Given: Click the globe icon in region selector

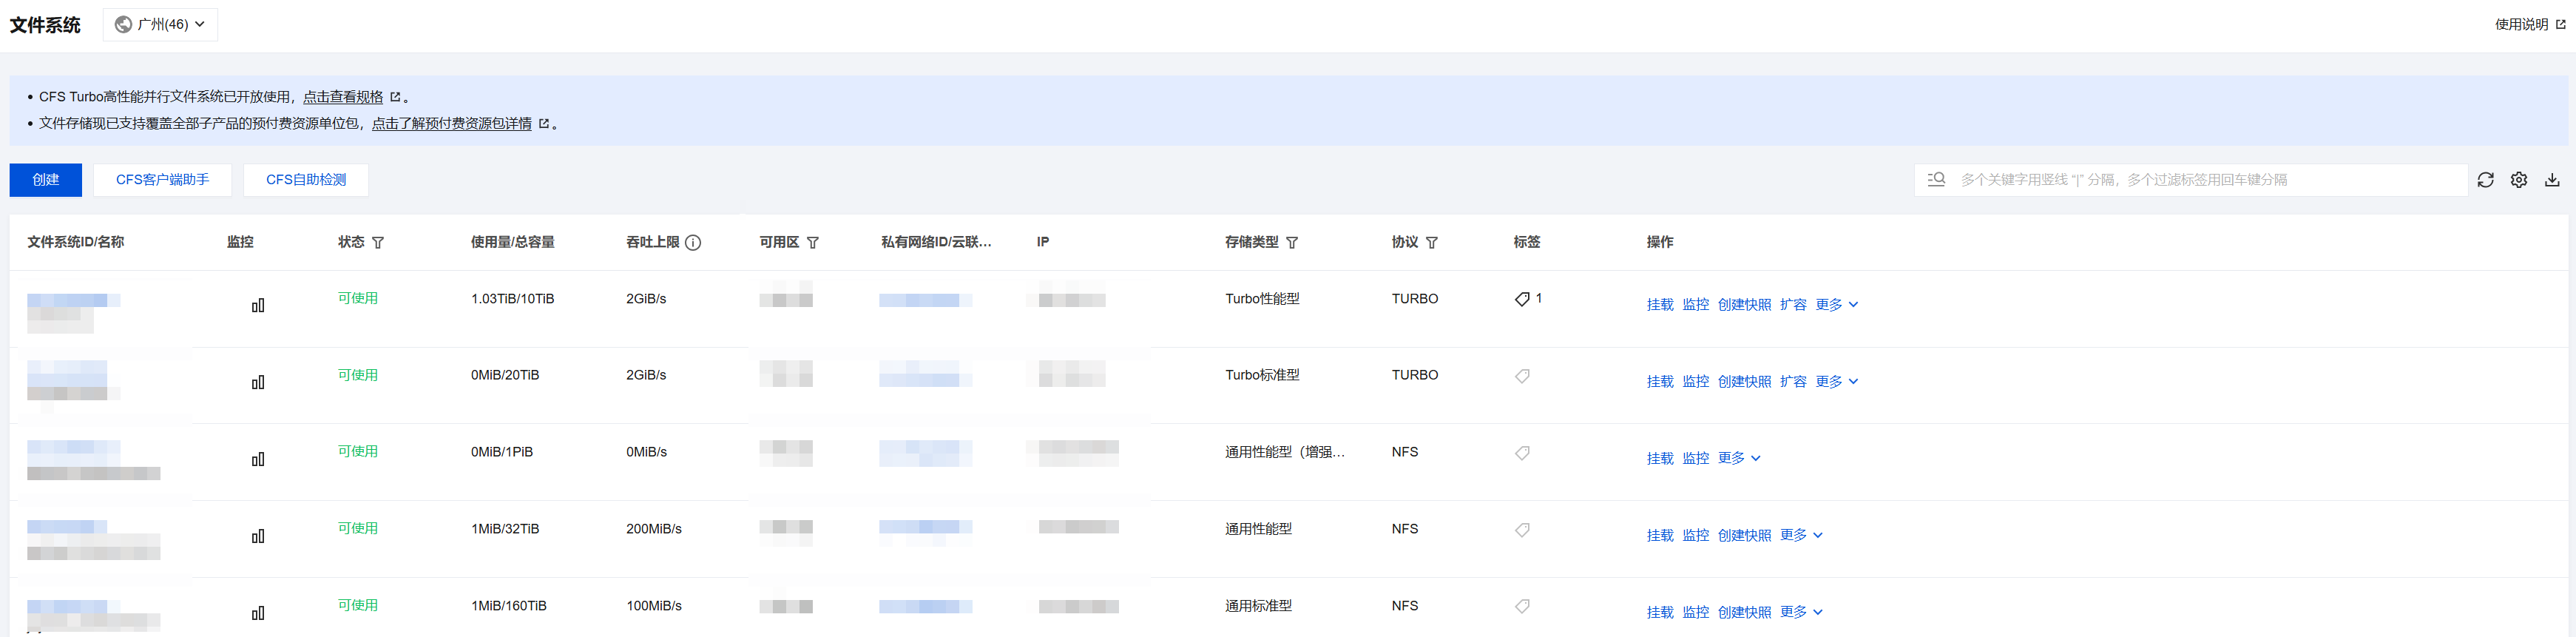Looking at the screenshot, I should 123,25.
